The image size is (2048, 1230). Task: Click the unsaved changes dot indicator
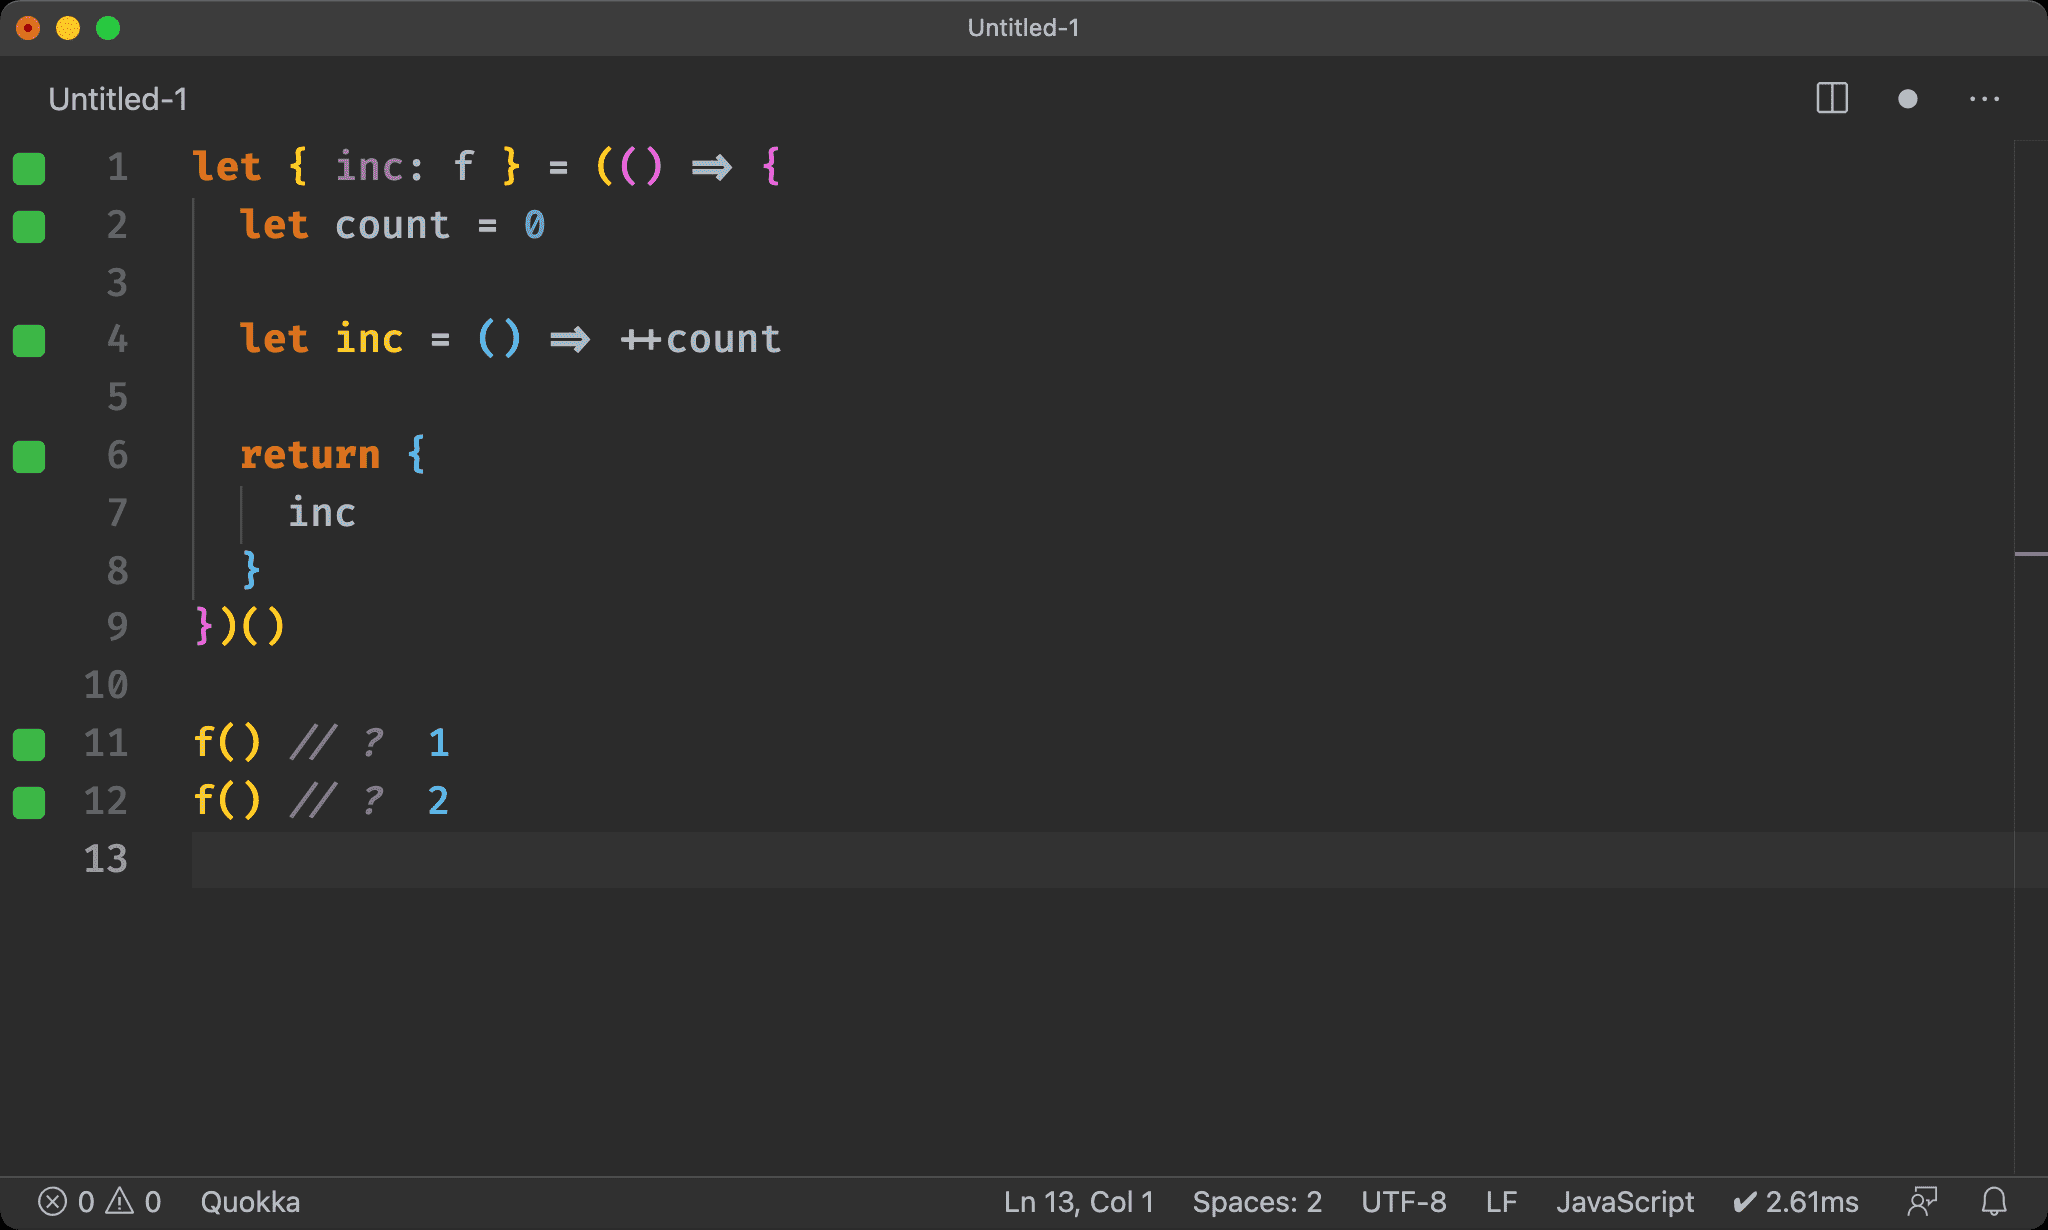coord(1907,99)
